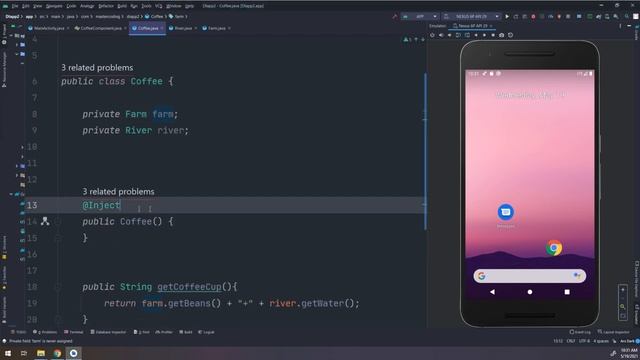Close the Coffee.java tab

(162, 28)
